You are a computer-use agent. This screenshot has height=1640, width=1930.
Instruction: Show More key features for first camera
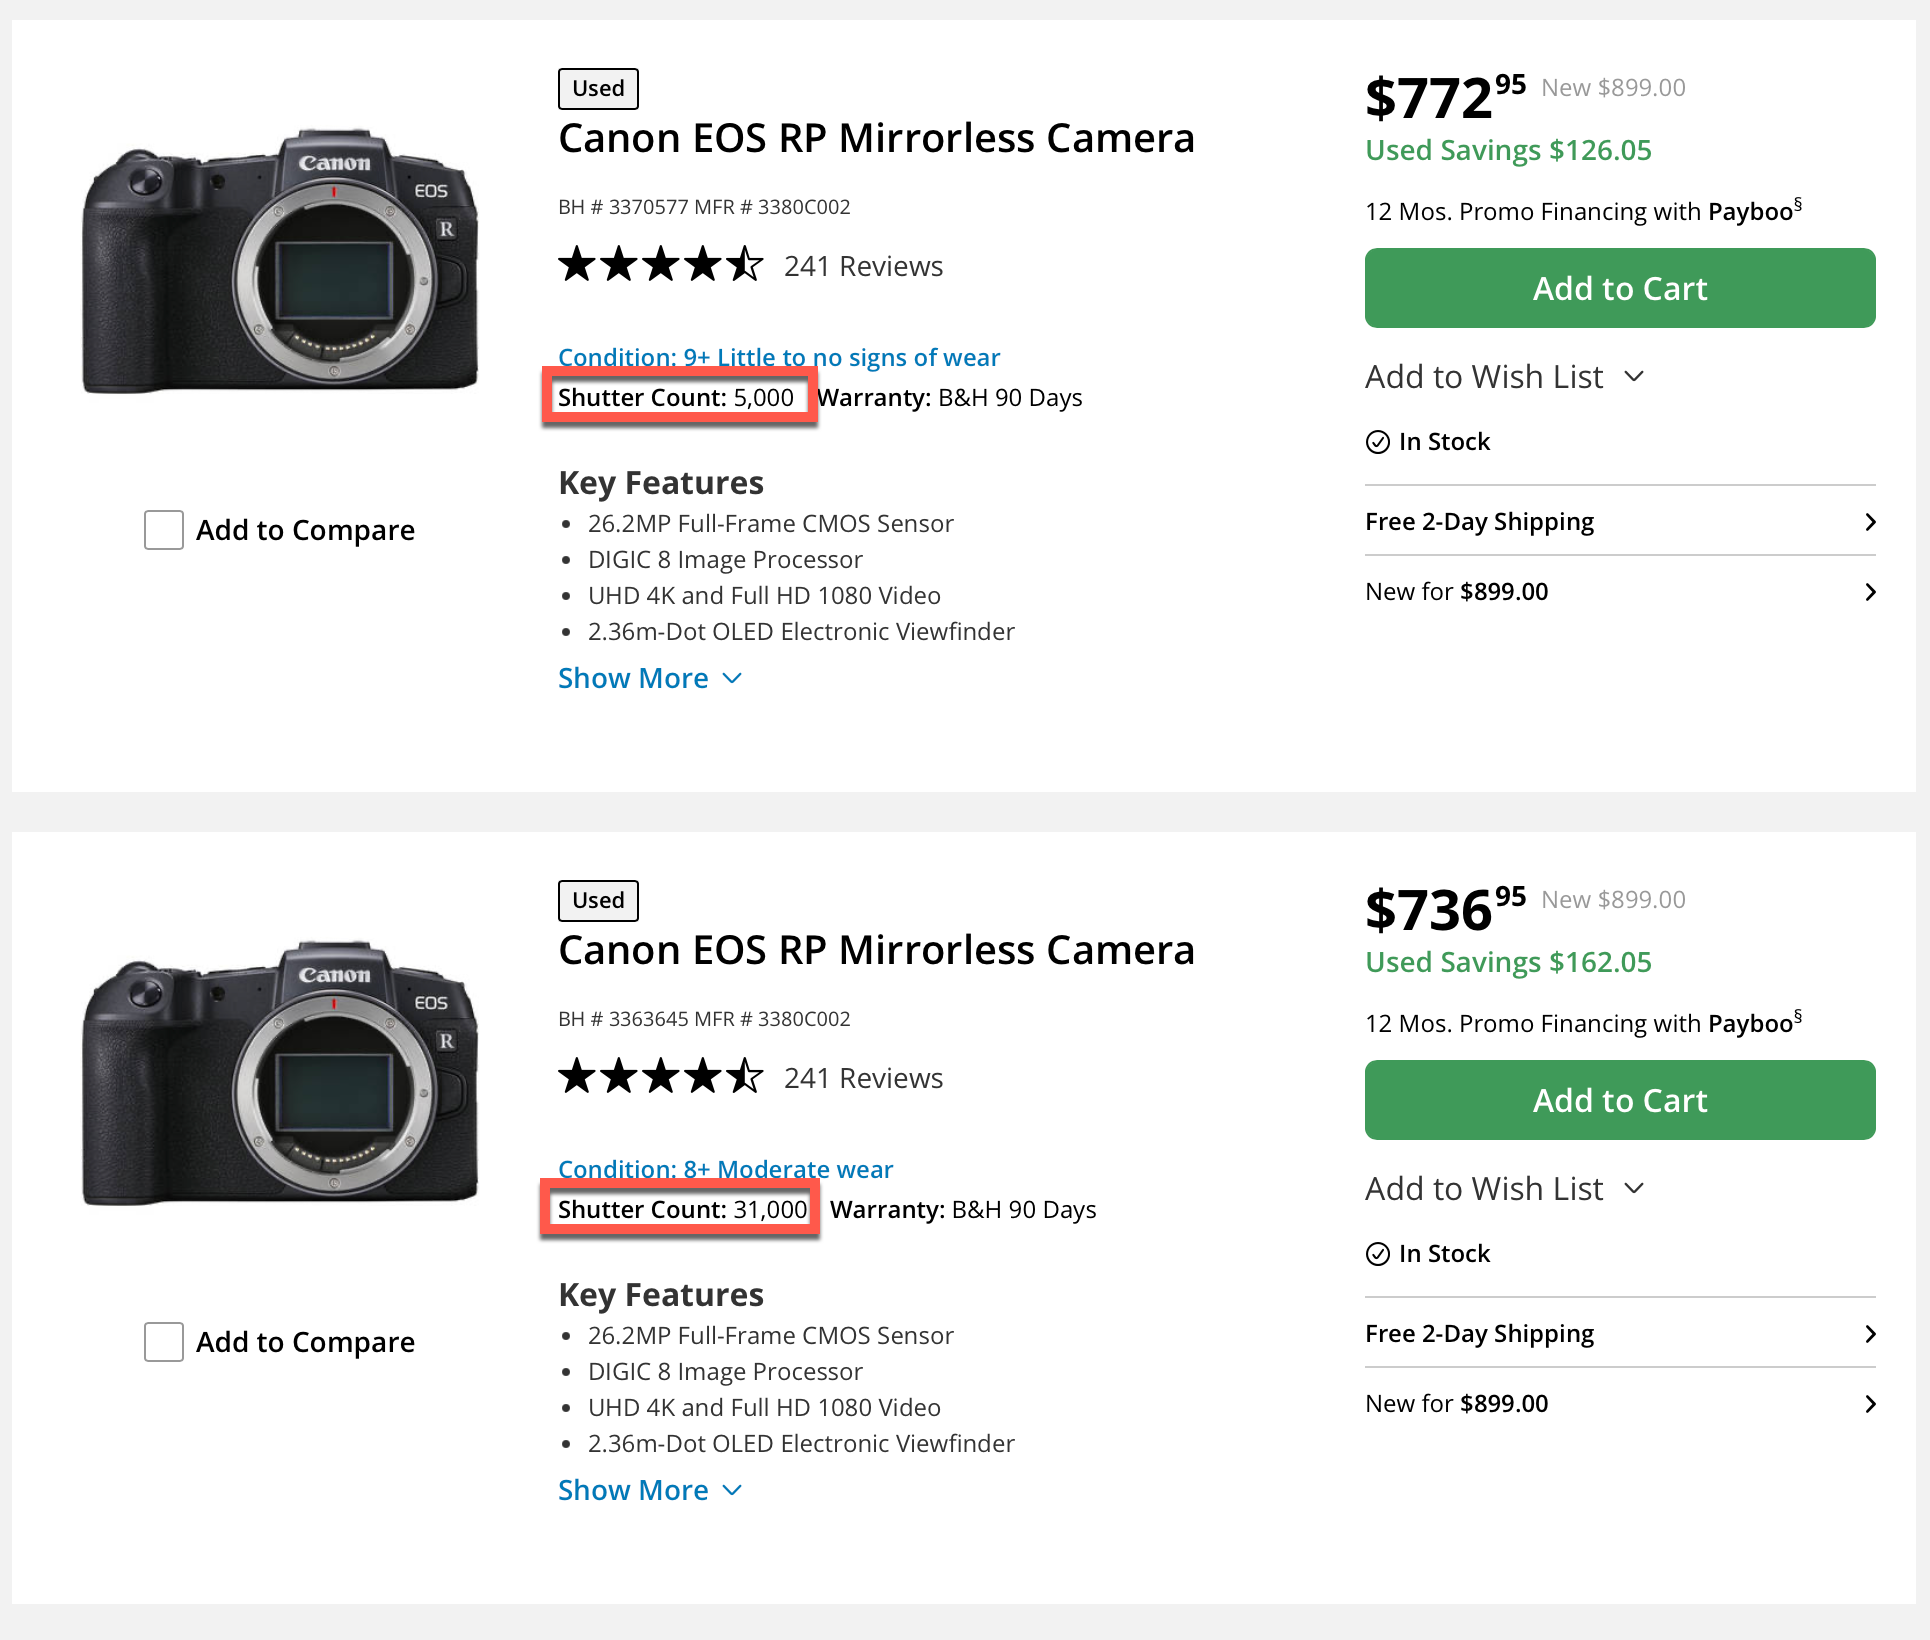tap(649, 678)
